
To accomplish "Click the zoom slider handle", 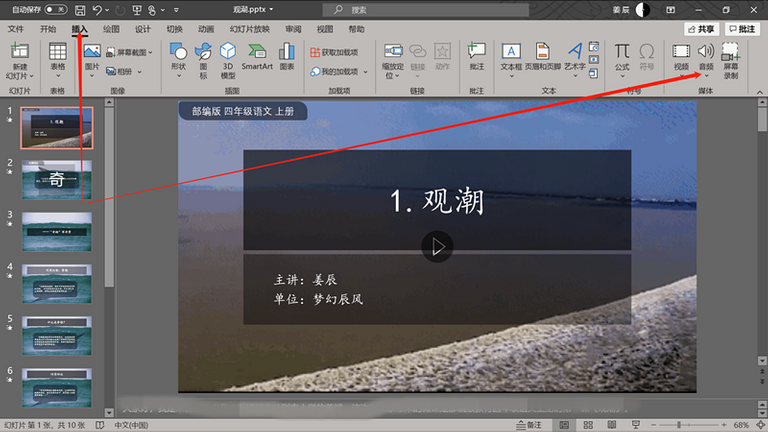I will [679, 425].
